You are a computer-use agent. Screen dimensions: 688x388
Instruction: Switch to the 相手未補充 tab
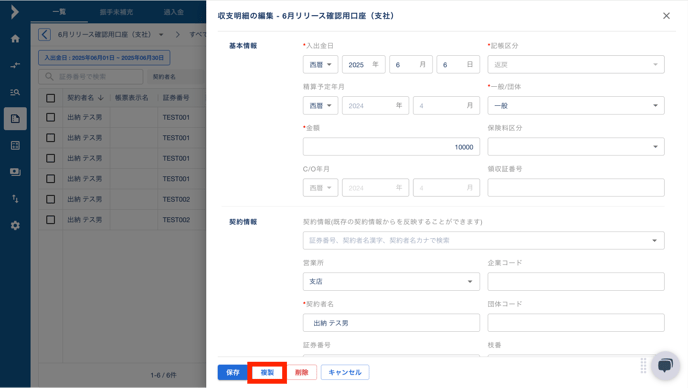coord(116,12)
